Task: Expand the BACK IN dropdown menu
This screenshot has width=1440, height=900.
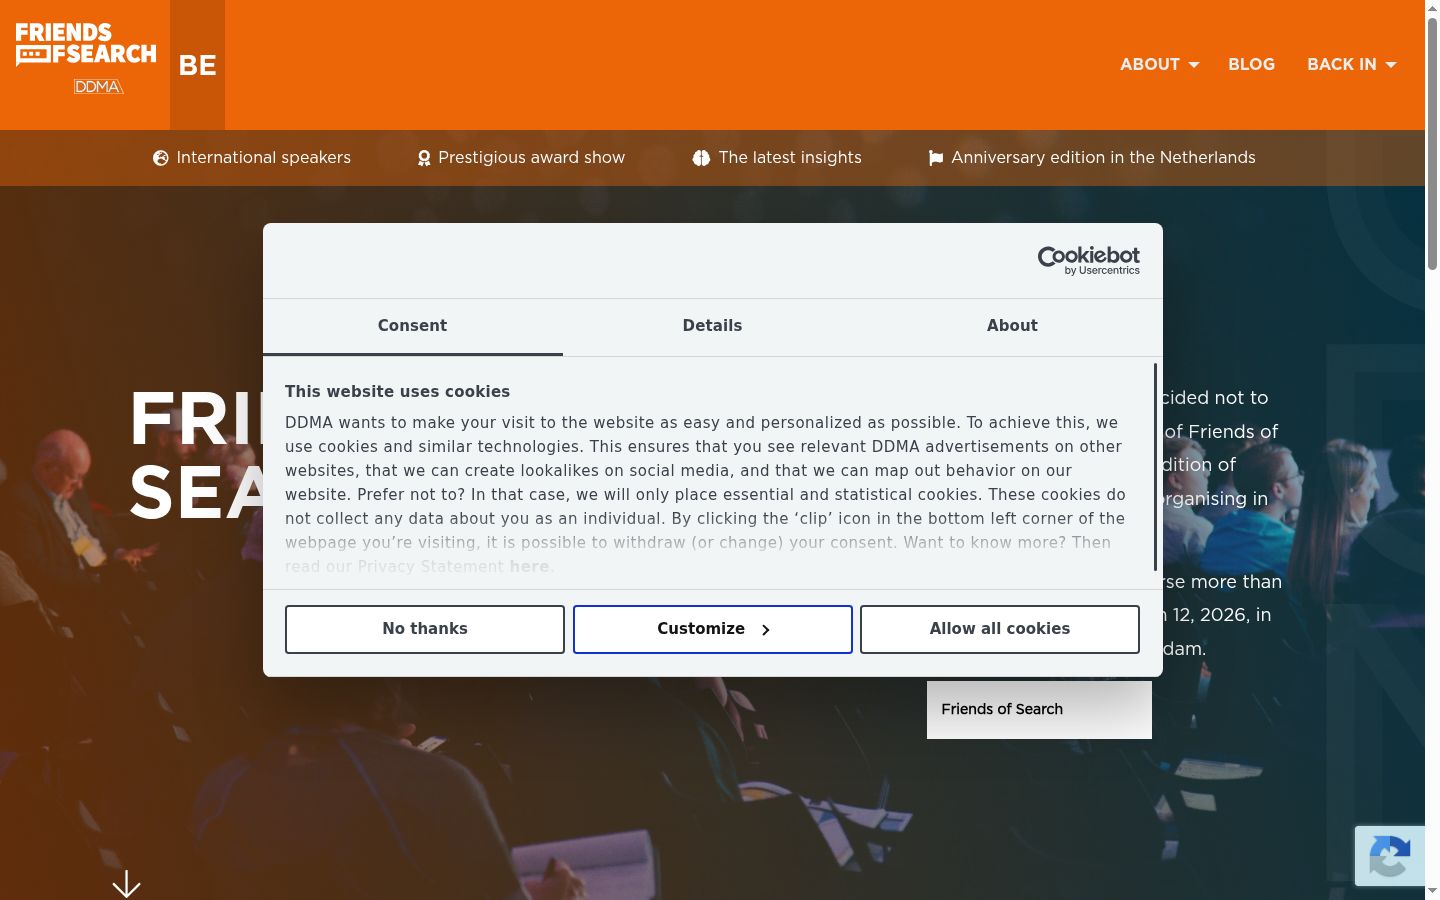Action: click(x=1351, y=64)
